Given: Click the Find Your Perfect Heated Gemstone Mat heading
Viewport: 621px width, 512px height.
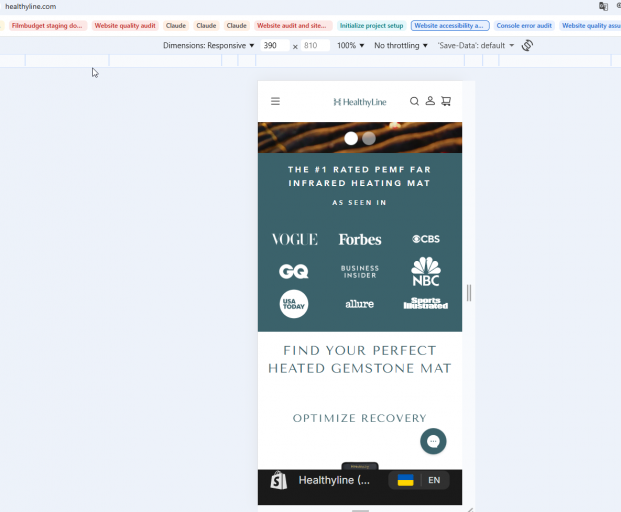Looking at the screenshot, I should tap(360, 360).
